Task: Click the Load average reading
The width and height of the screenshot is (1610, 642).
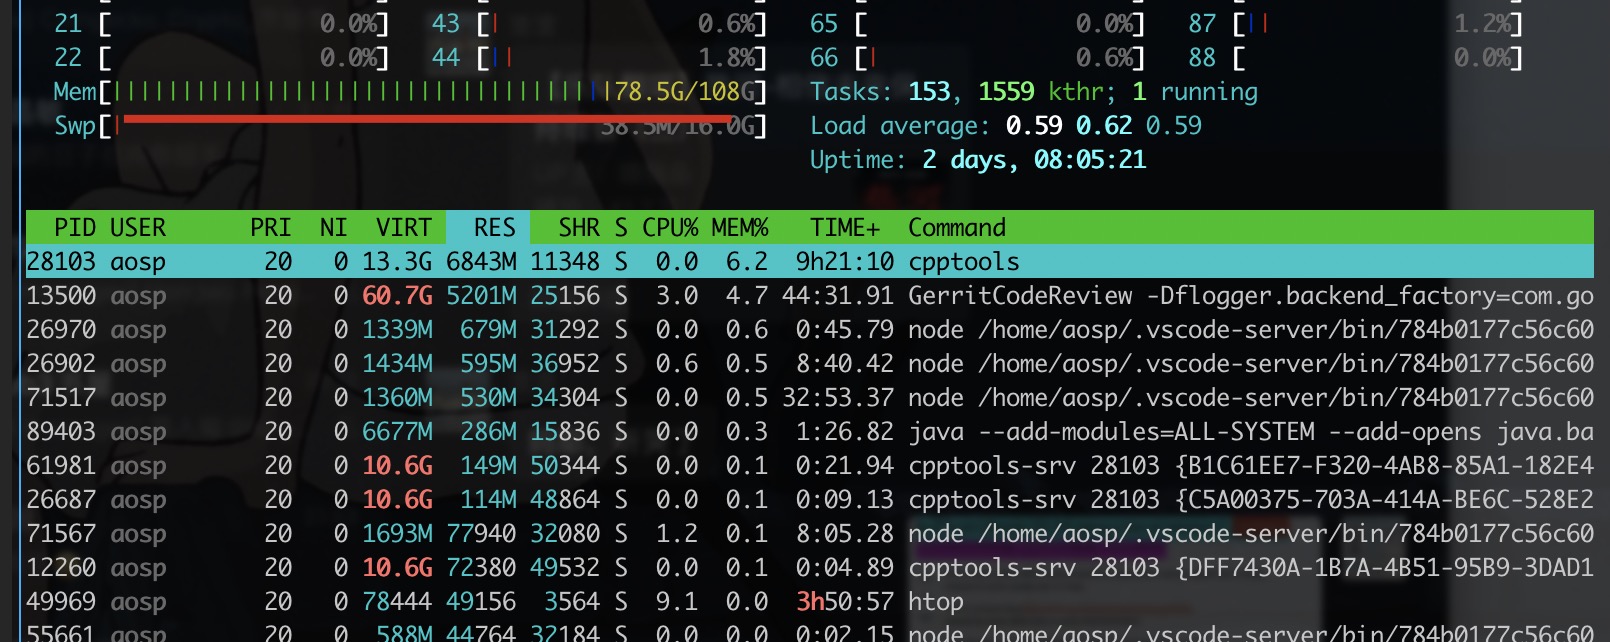Action: pos(1005,126)
